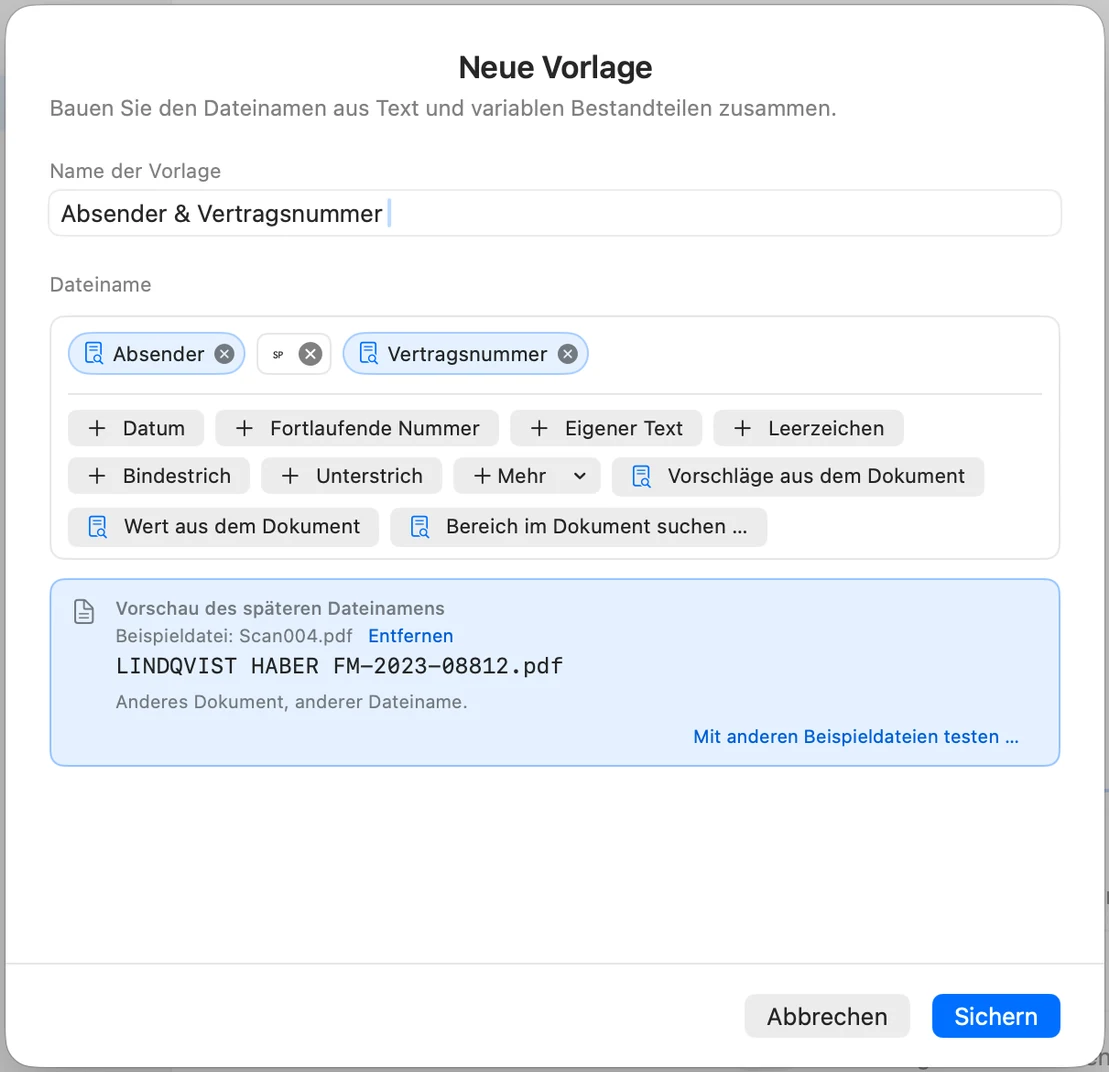Click the document search icon on Absender token
The width and height of the screenshot is (1109, 1072).
[94, 353]
